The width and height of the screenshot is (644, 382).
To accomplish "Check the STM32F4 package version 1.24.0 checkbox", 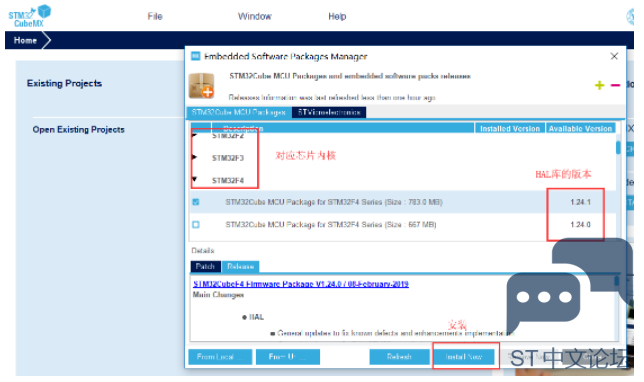I will pos(196,224).
